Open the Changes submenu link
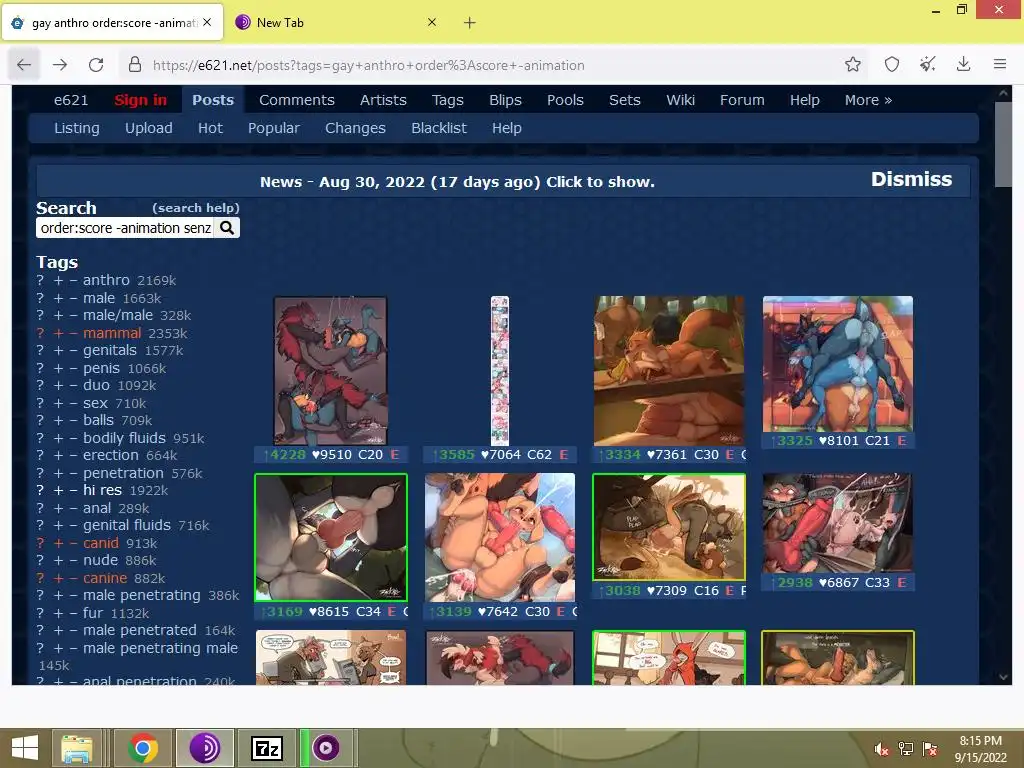 (x=355, y=128)
